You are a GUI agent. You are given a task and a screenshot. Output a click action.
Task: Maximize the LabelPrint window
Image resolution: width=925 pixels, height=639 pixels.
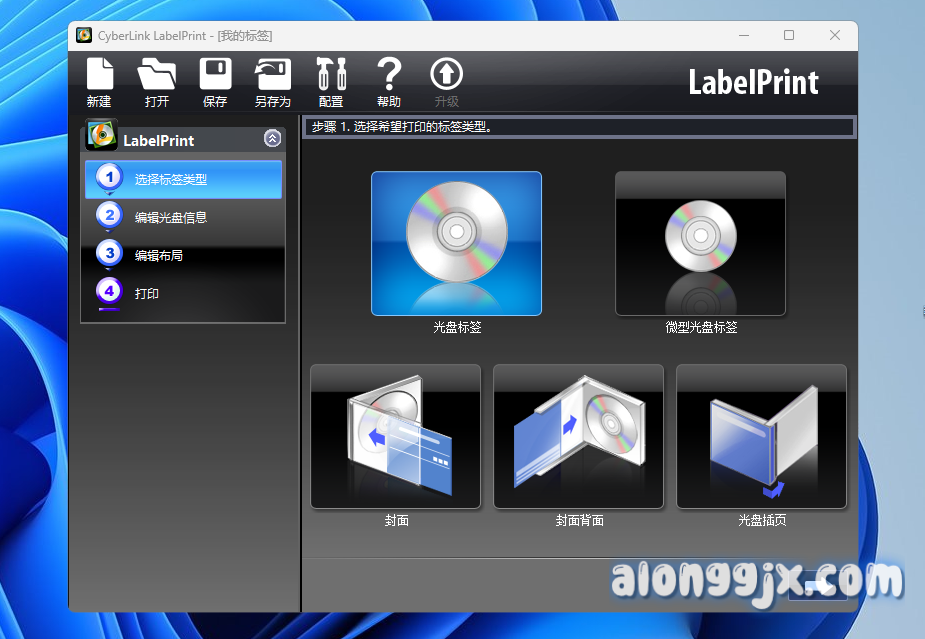point(789,35)
